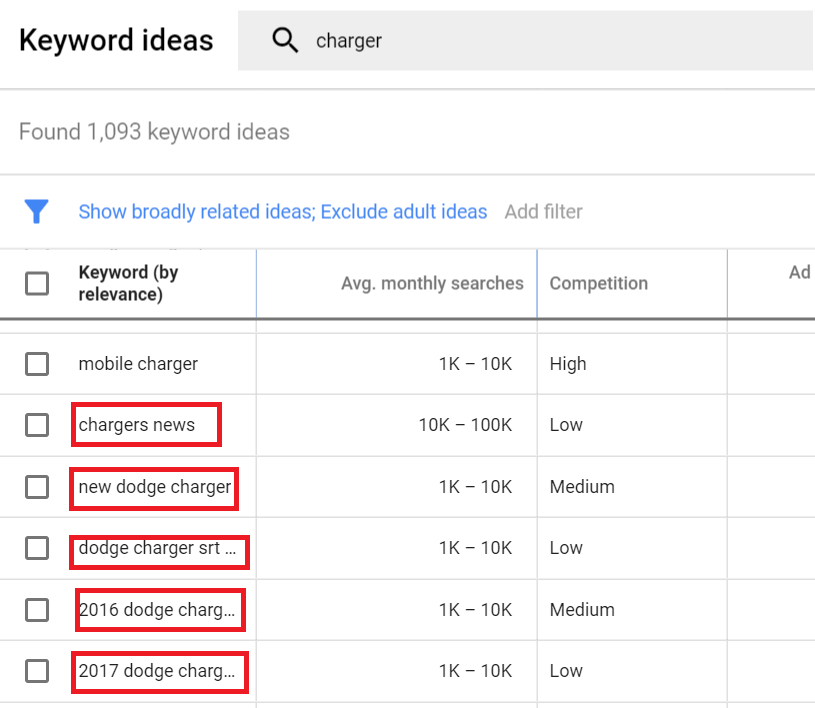
Task: Check the checkbox for new dodge charger
Action: point(37,487)
